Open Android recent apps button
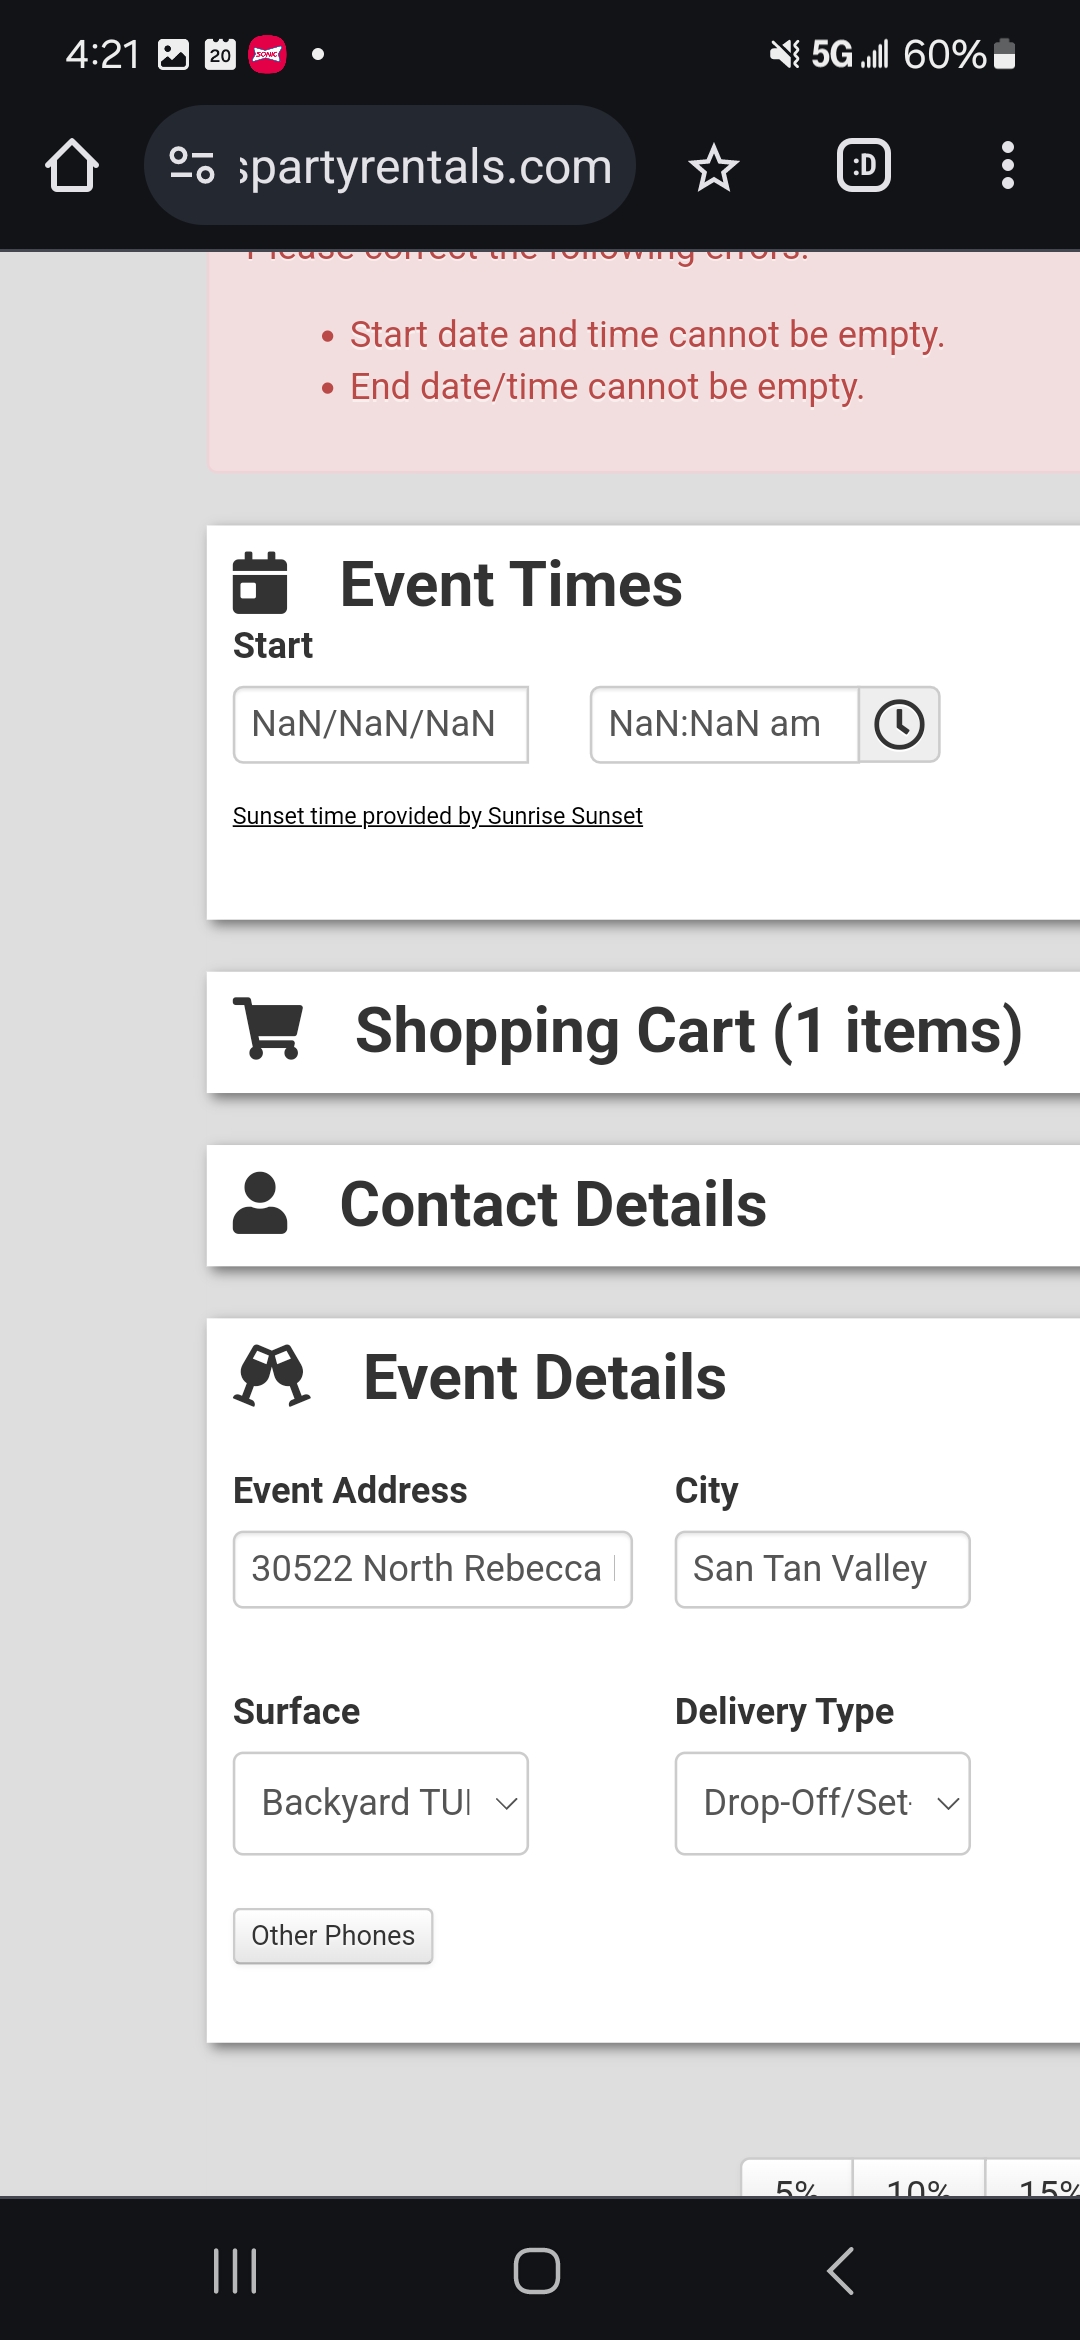 [236, 2271]
